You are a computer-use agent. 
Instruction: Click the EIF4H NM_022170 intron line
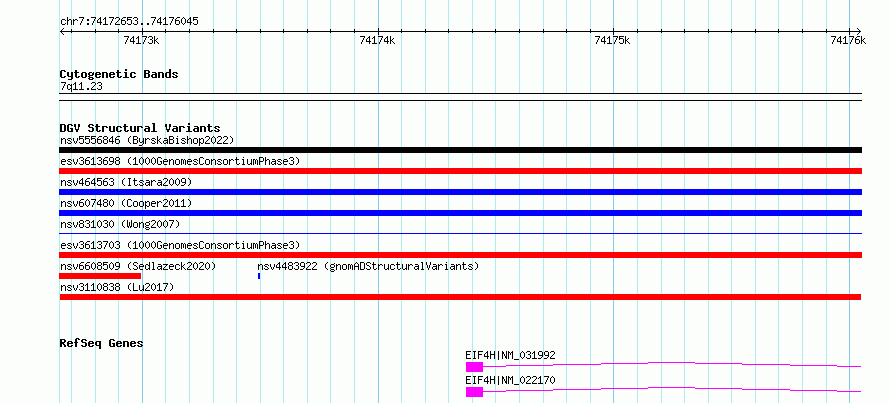click(x=673, y=389)
